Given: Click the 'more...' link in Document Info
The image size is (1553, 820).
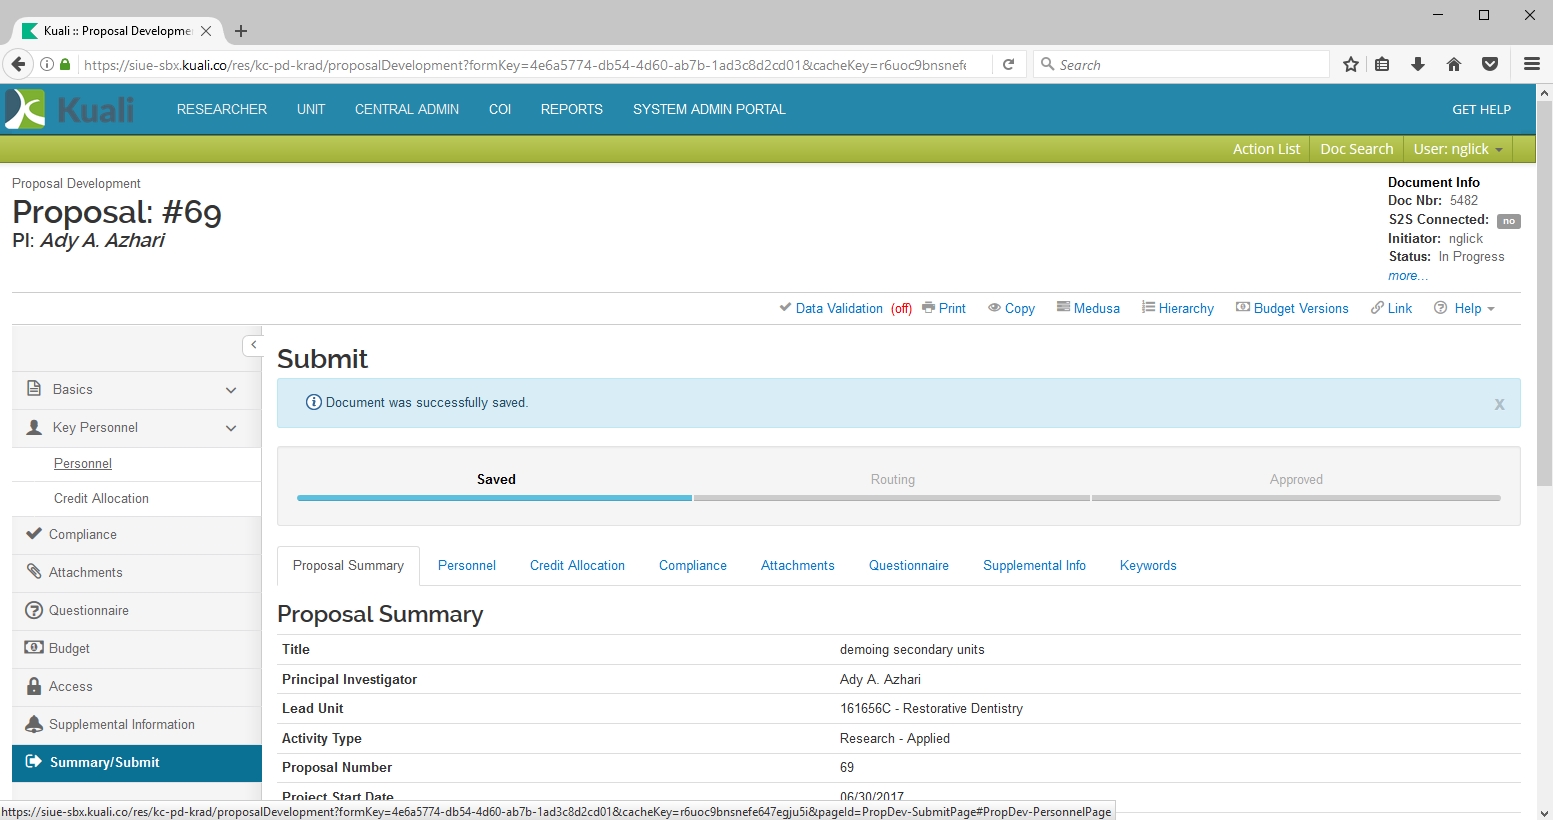Looking at the screenshot, I should (x=1407, y=276).
